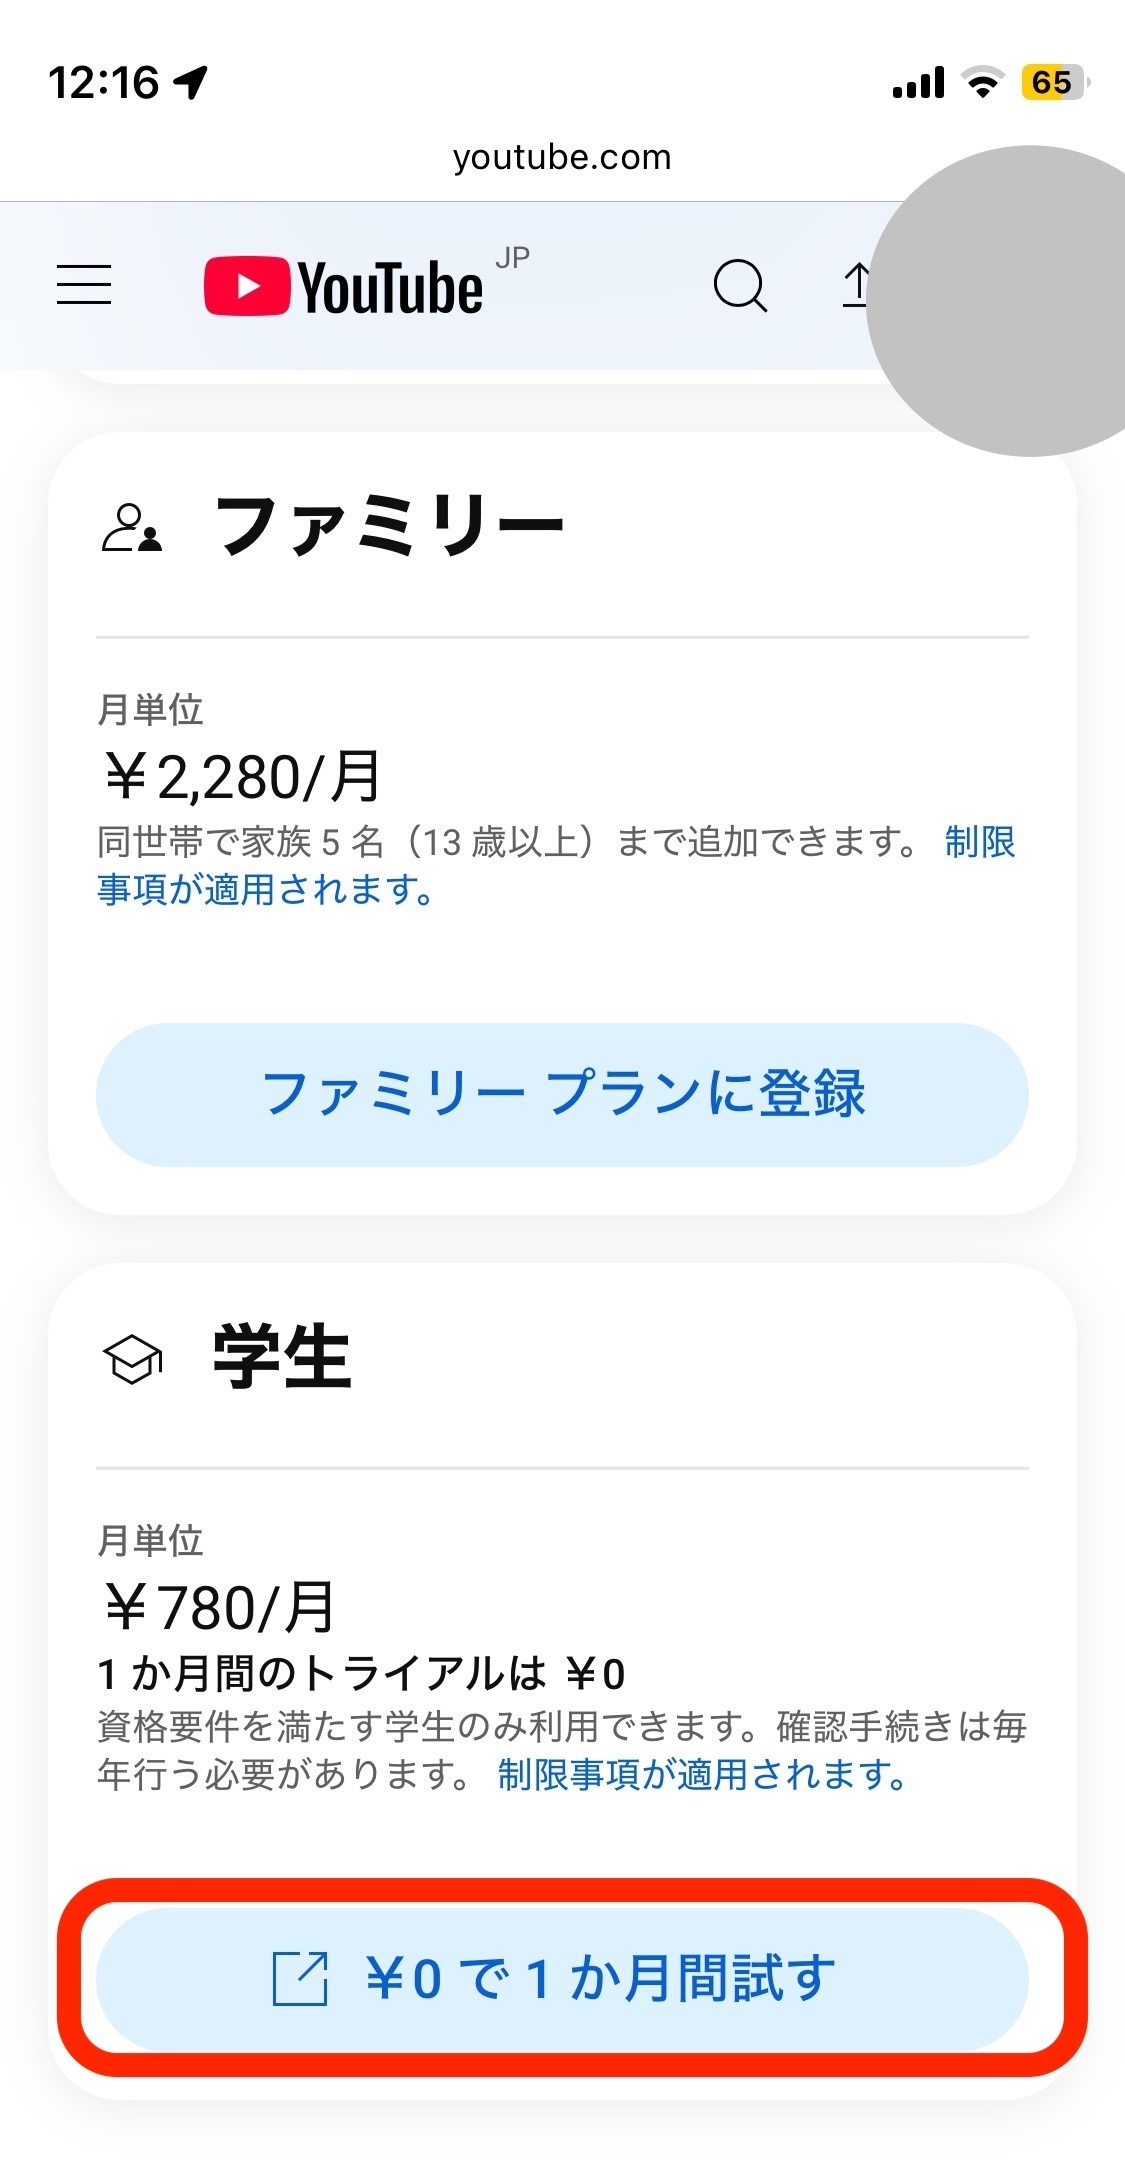
Task: Open the search magnifier icon
Action: 740,286
